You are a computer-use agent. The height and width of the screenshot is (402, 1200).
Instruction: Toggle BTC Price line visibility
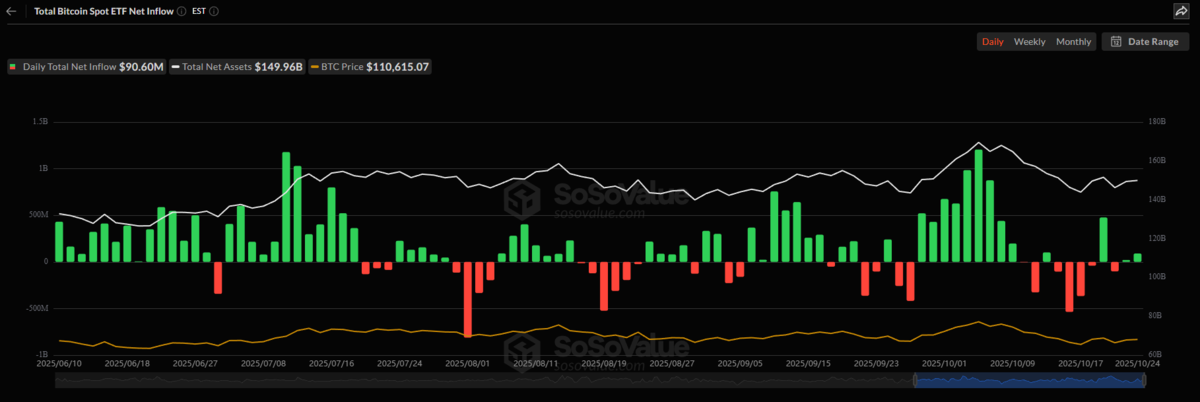tap(370, 66)
